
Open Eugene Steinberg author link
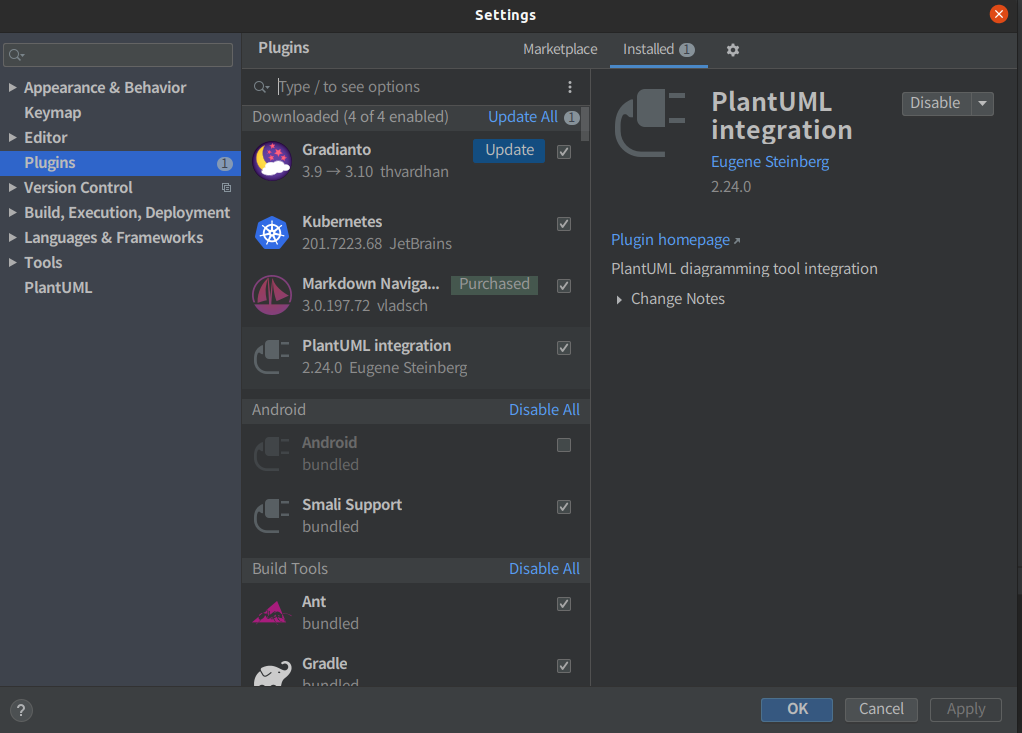pos(770,162)
